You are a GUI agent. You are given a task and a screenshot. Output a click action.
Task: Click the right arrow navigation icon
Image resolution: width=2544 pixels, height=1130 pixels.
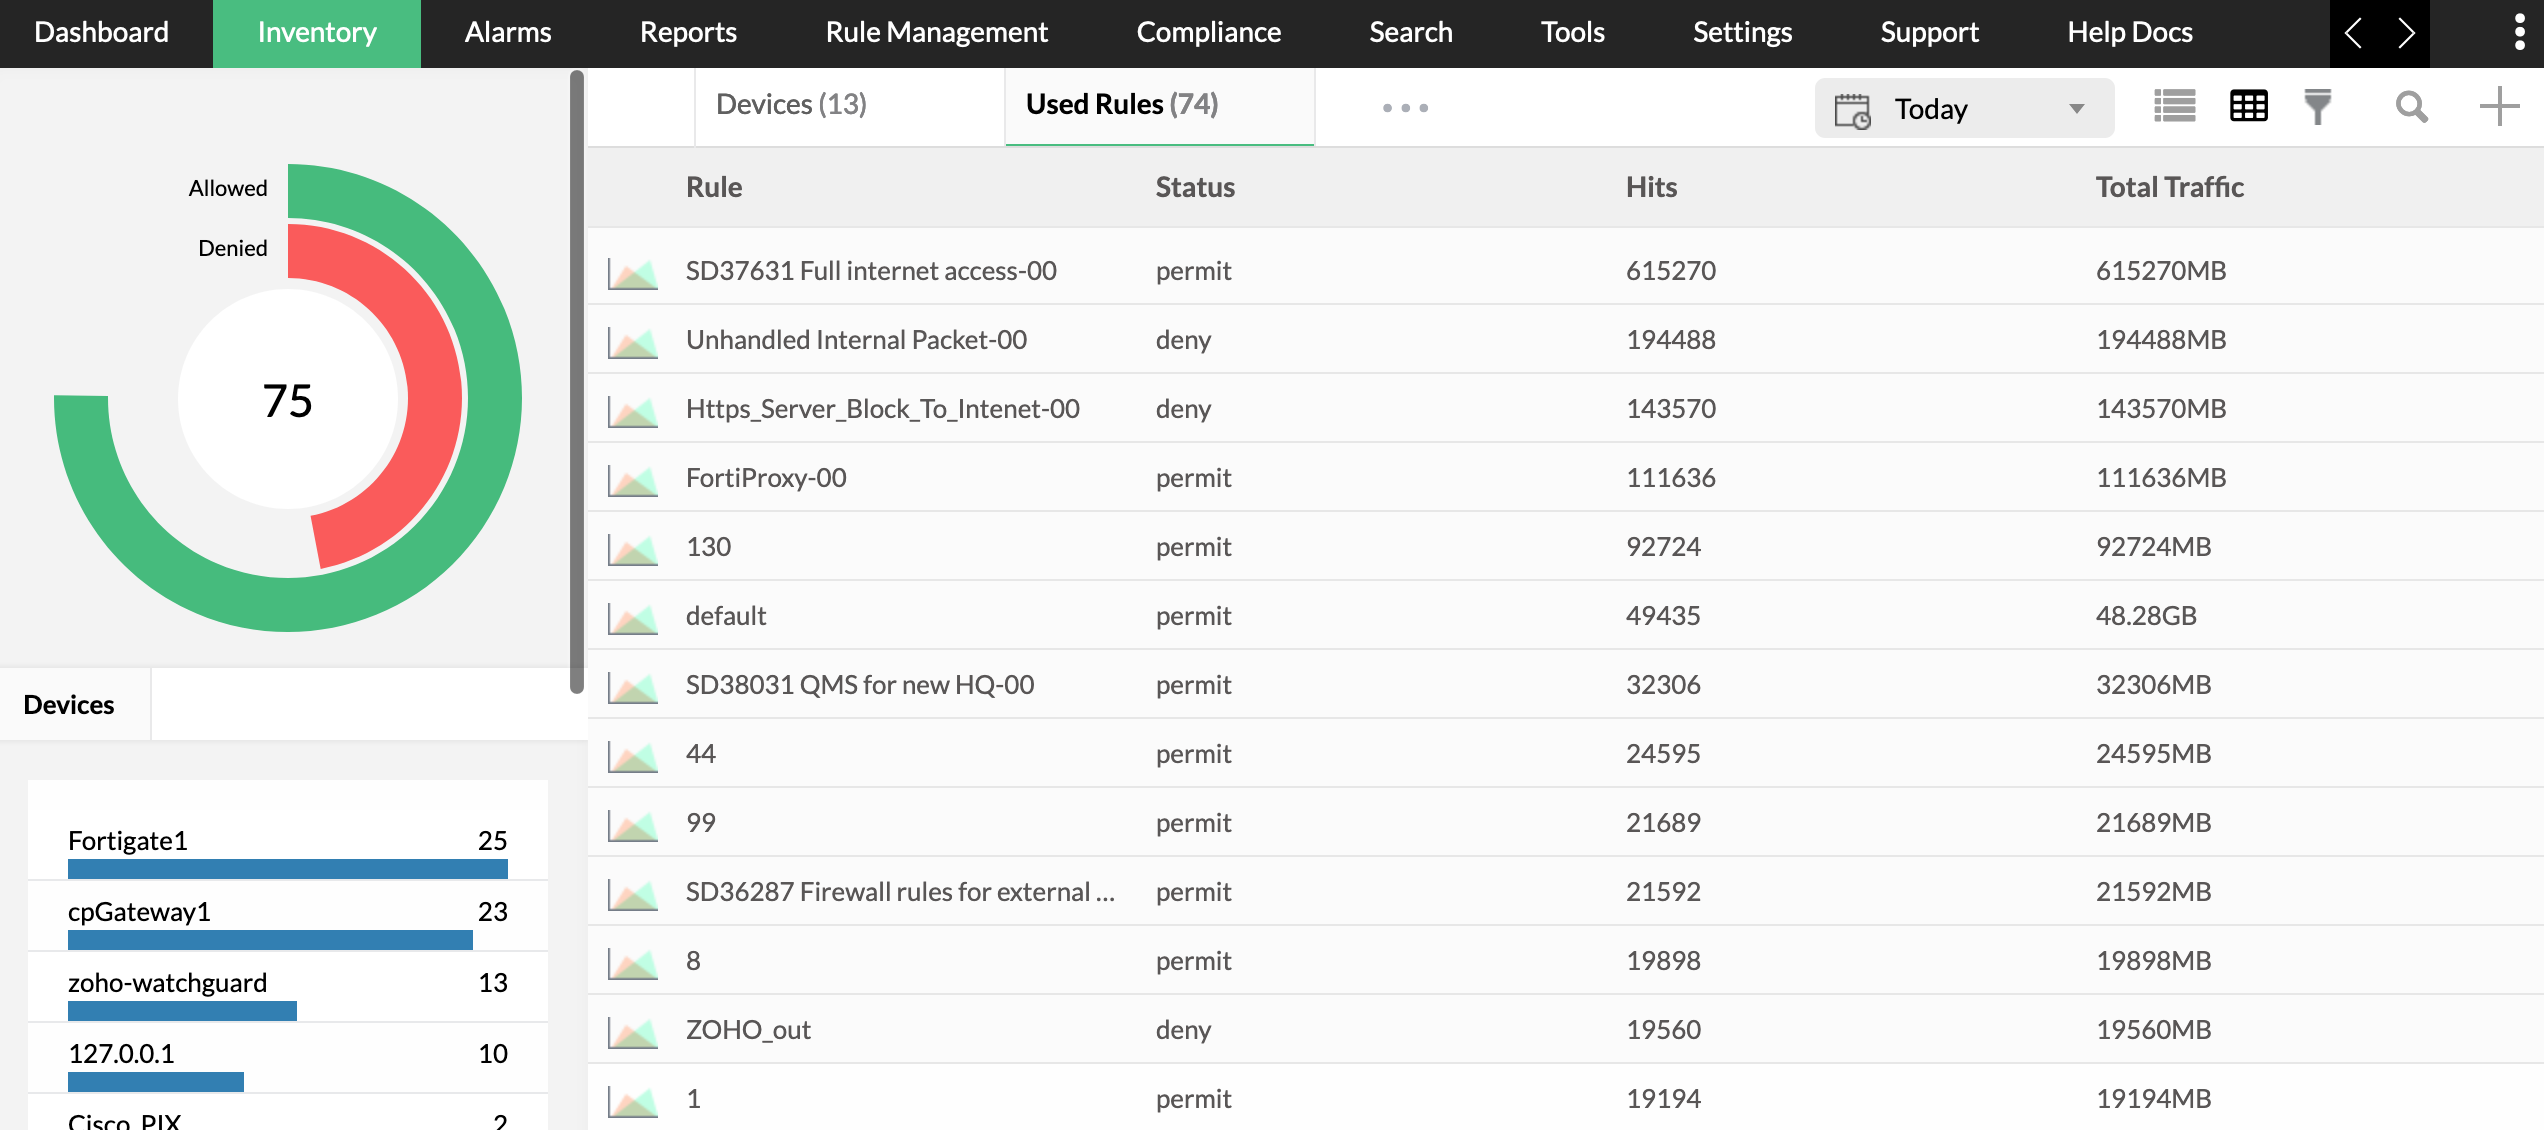tap(2406, 32)
